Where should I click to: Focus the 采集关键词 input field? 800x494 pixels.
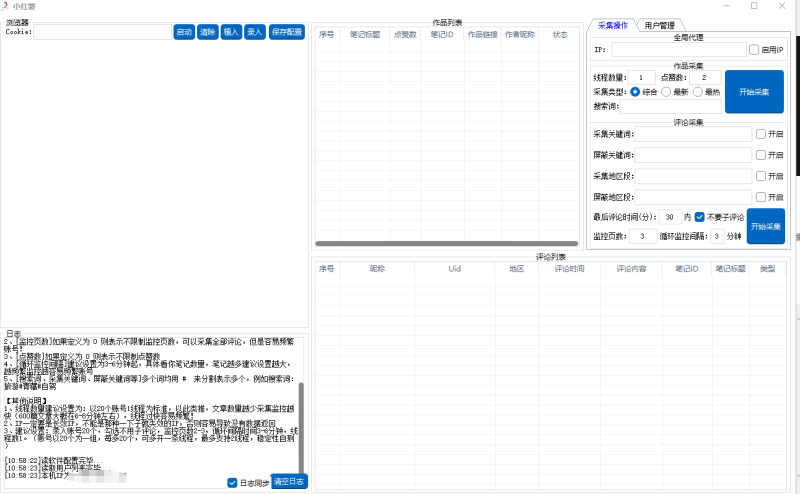[693, 134]
